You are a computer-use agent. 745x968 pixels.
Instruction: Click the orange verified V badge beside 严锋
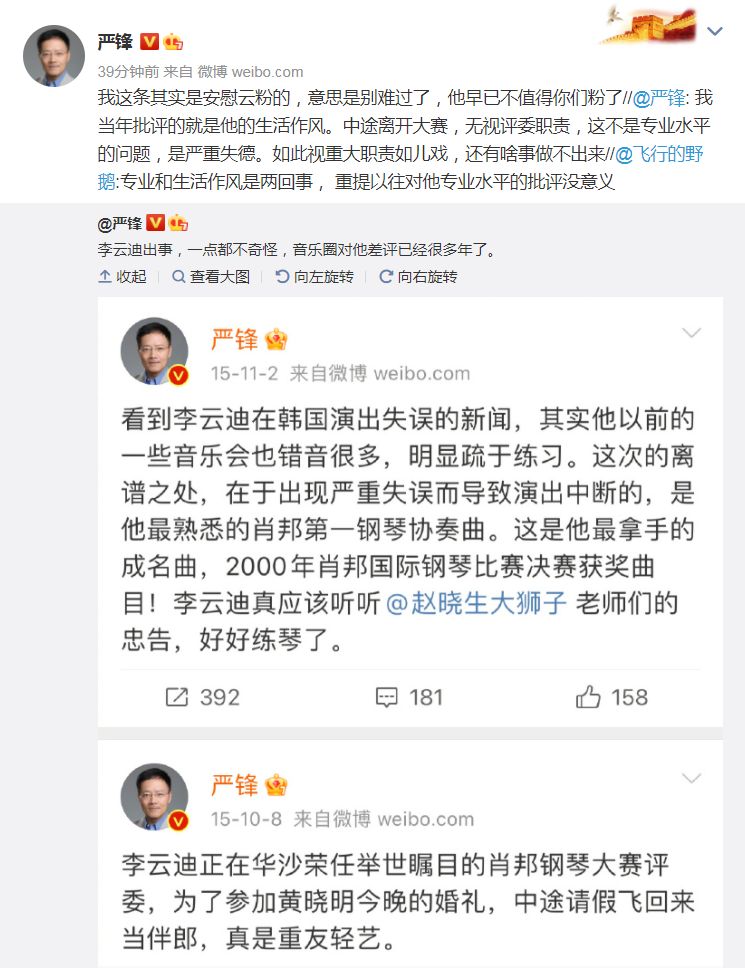(x=149, y=41)
